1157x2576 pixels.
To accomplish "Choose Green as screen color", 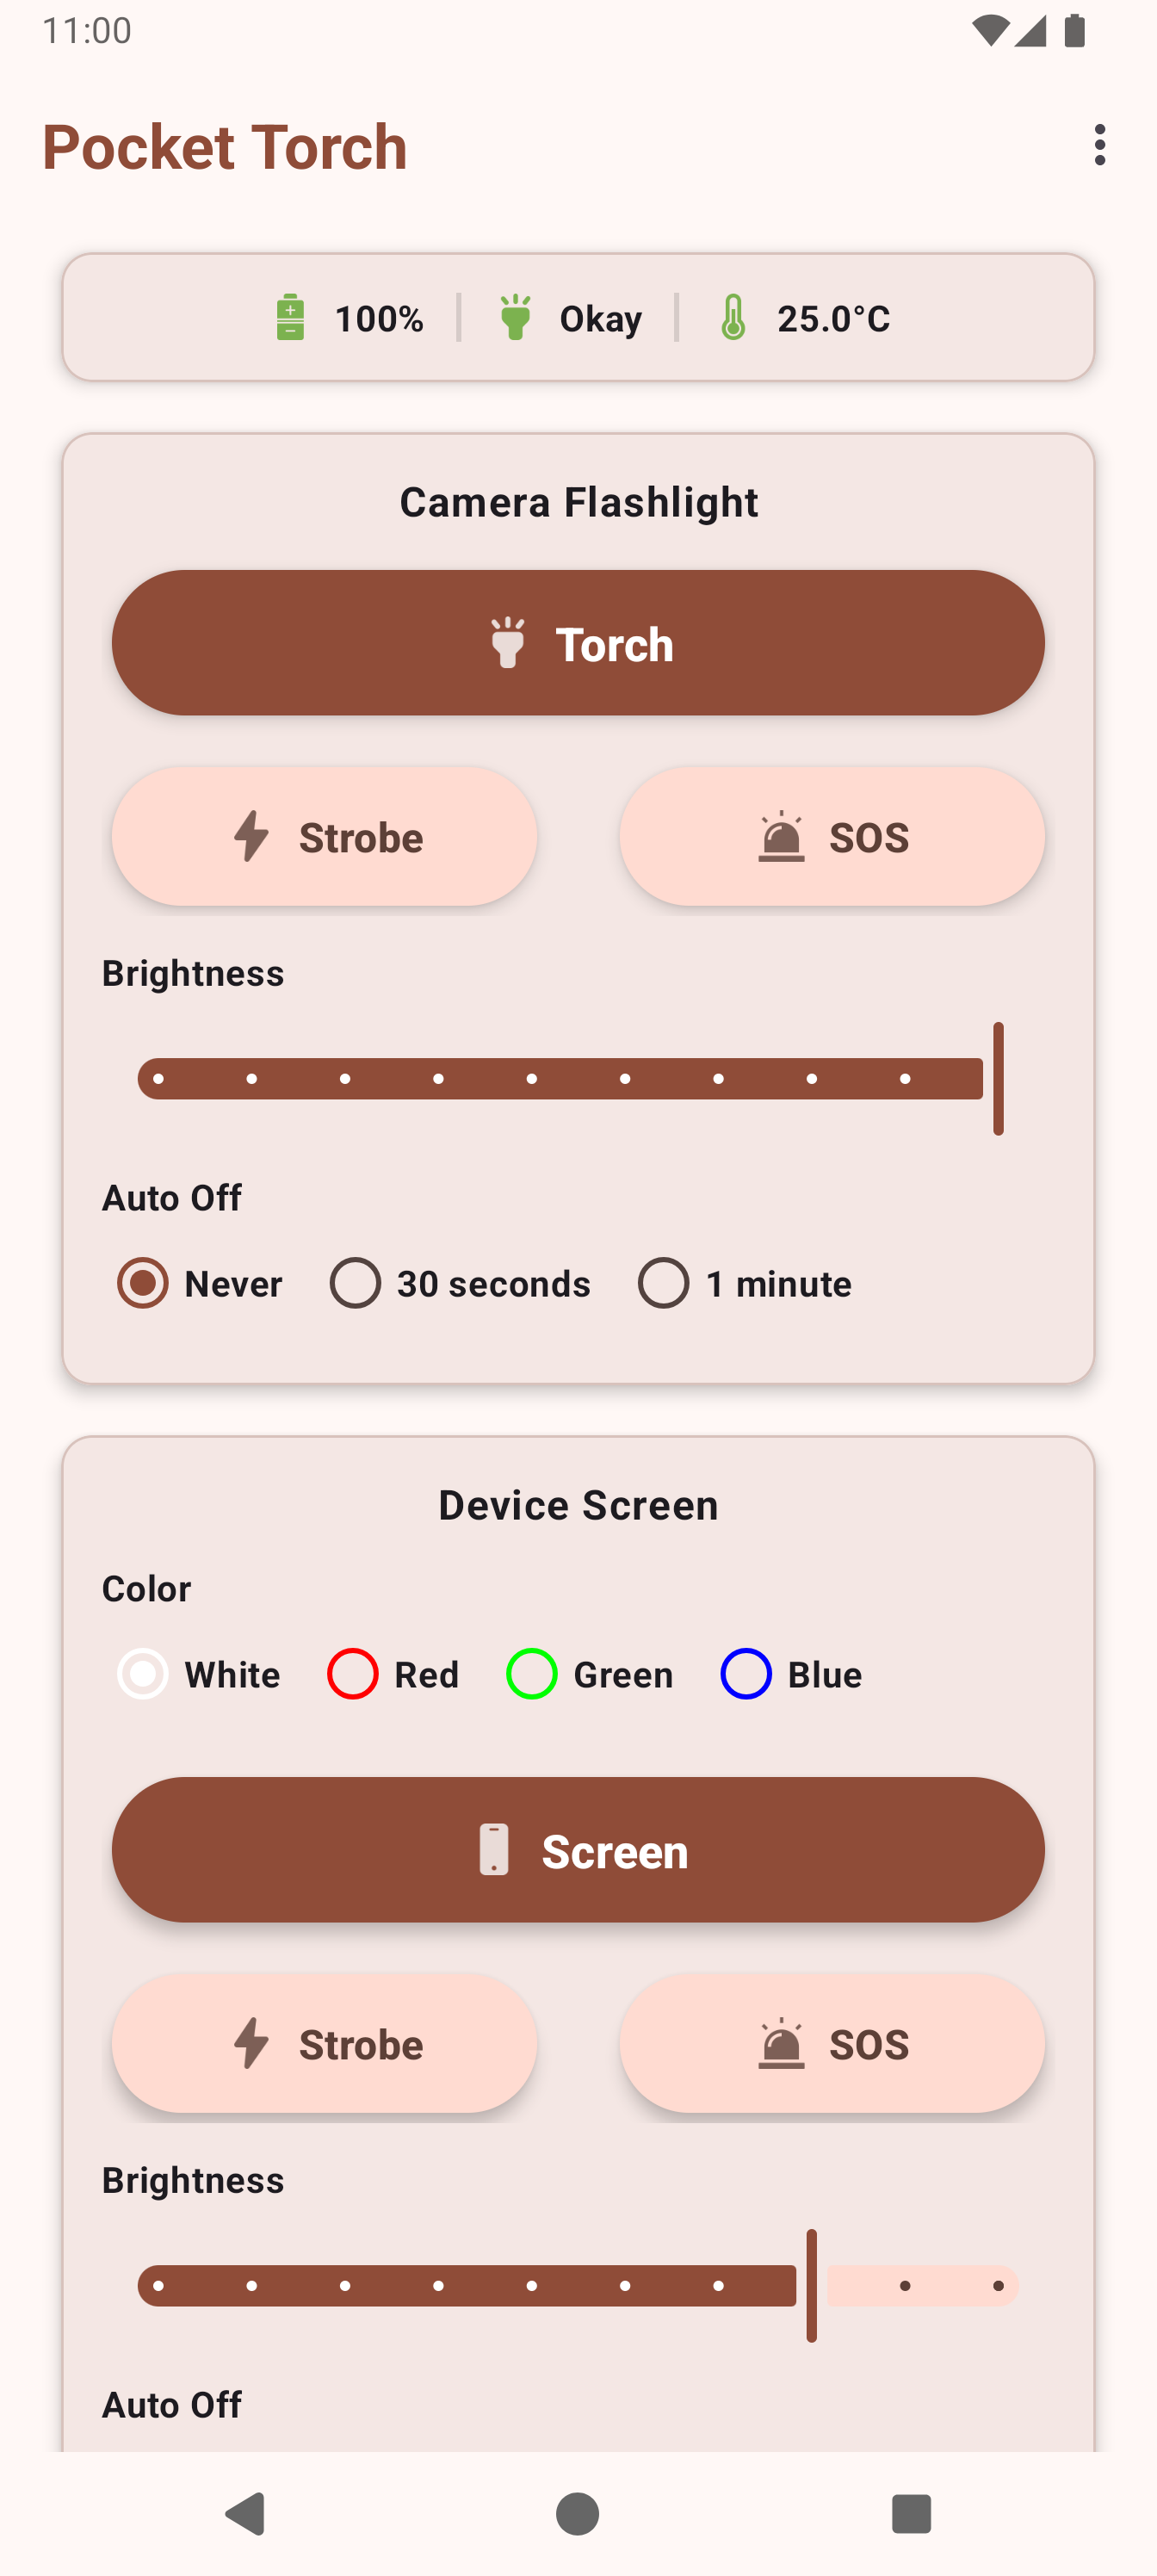I will [x=532, y=1674].
